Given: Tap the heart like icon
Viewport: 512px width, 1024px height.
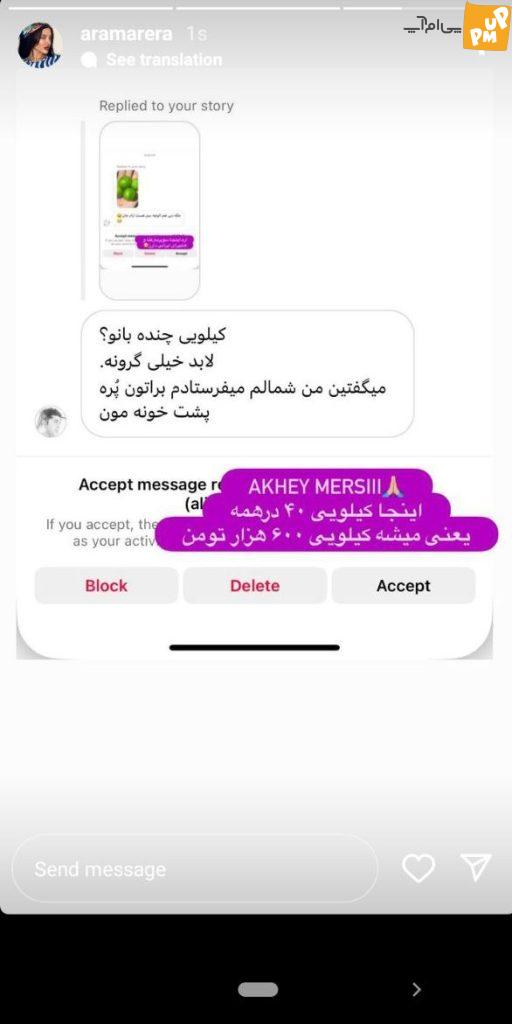Looking at the screenshot, I should click(x=419, y=868).
